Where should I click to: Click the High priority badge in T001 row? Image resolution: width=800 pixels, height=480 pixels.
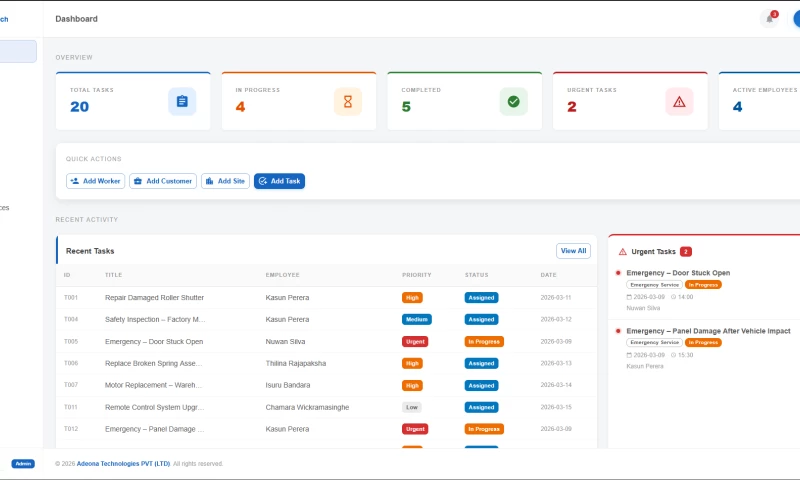412,298
